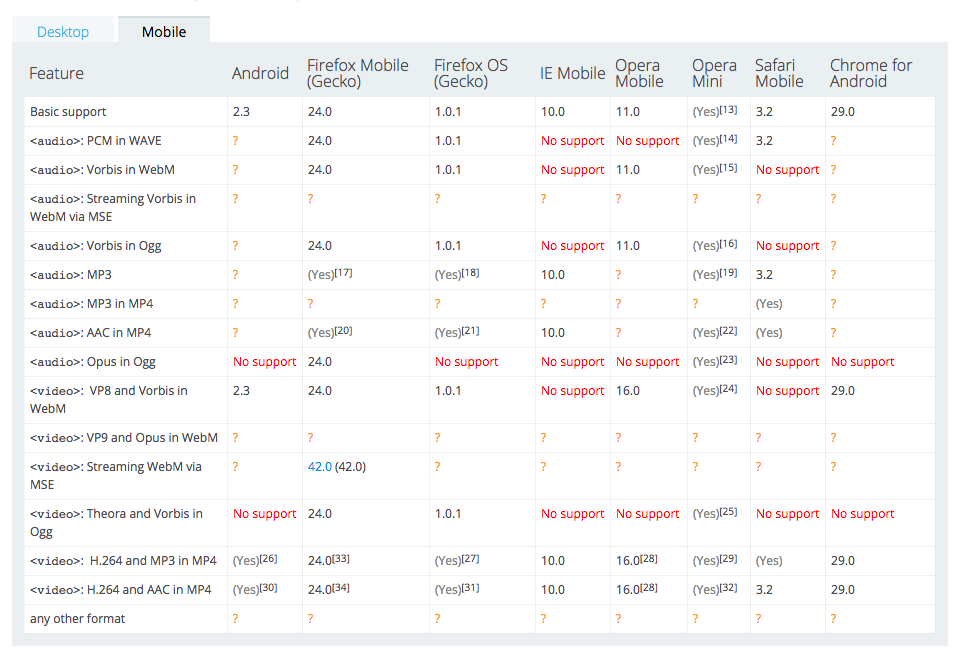
Task: Select 29.0 in the Basic support row
Action: pyautogui.click(x=843, y=112)
